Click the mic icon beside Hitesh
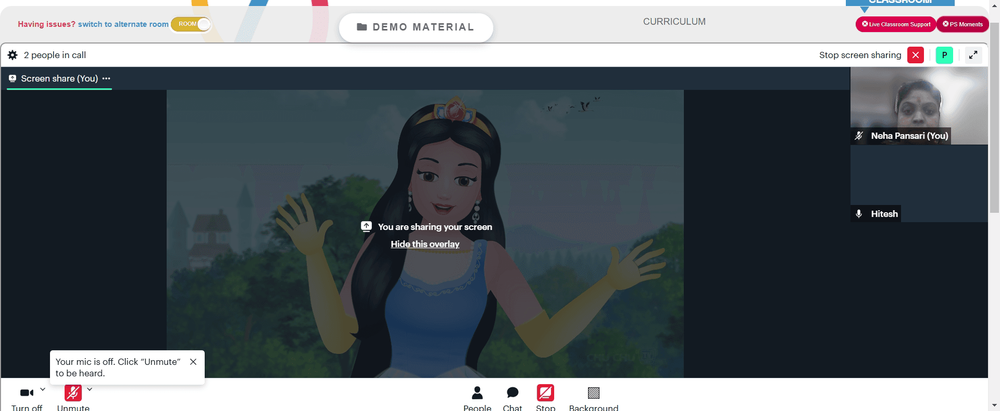Image resolution: width=1000 pixels, height=411 pixels. [860, 214]
